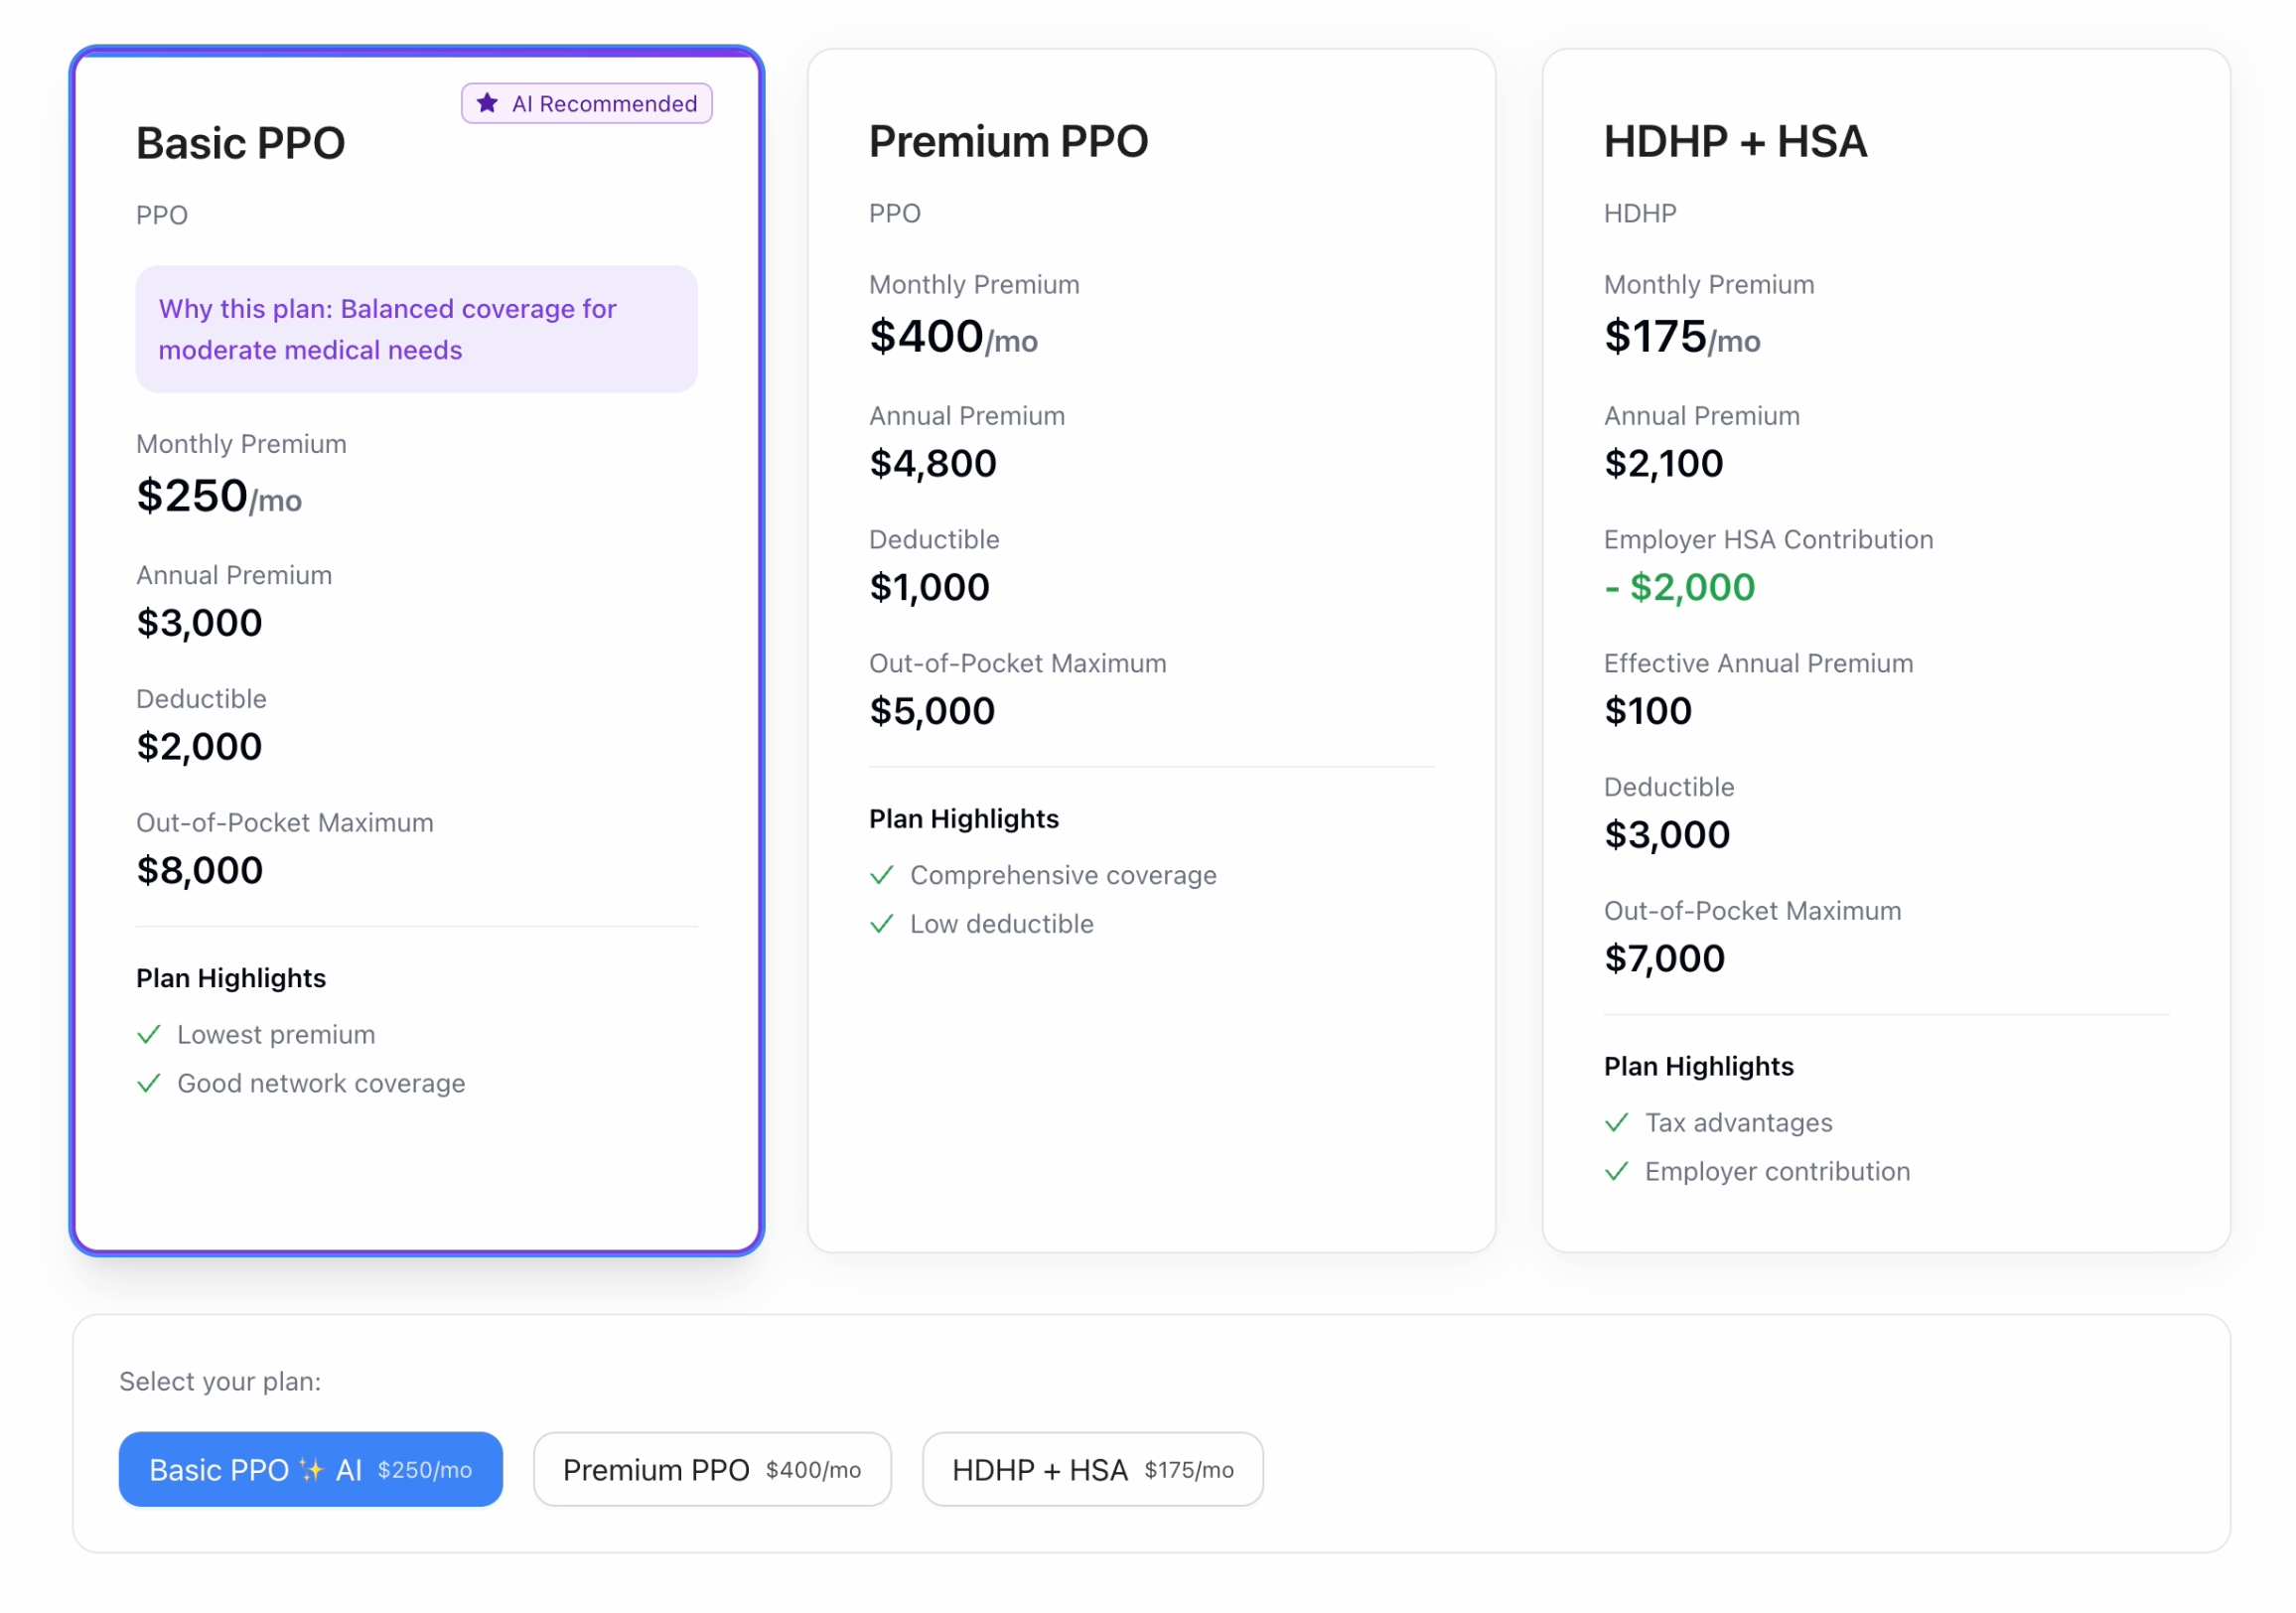Click the 'Why this plan' explanation box
This screenshot has width=2296, height=1613.
click(417, 329)
